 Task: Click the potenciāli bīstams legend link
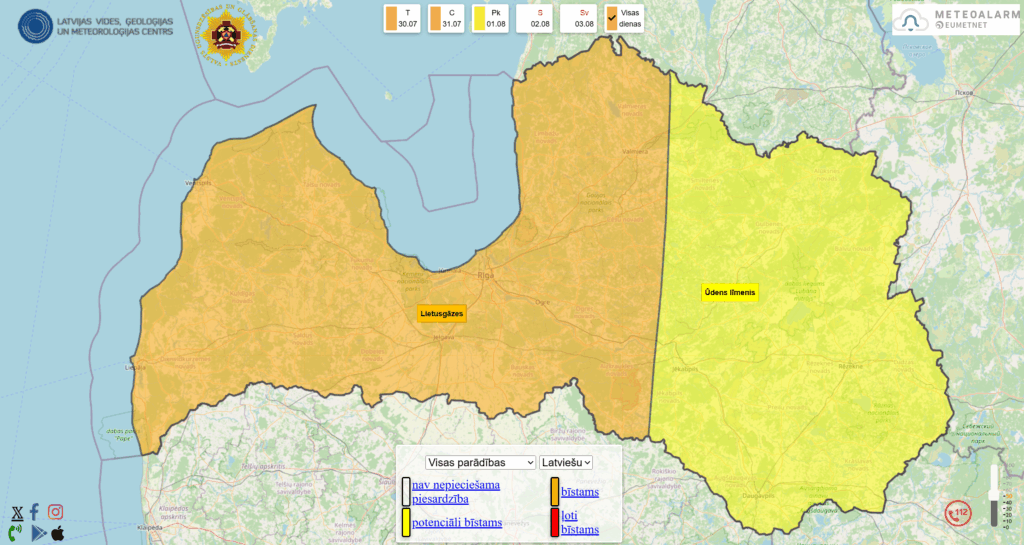coord(456,522)
